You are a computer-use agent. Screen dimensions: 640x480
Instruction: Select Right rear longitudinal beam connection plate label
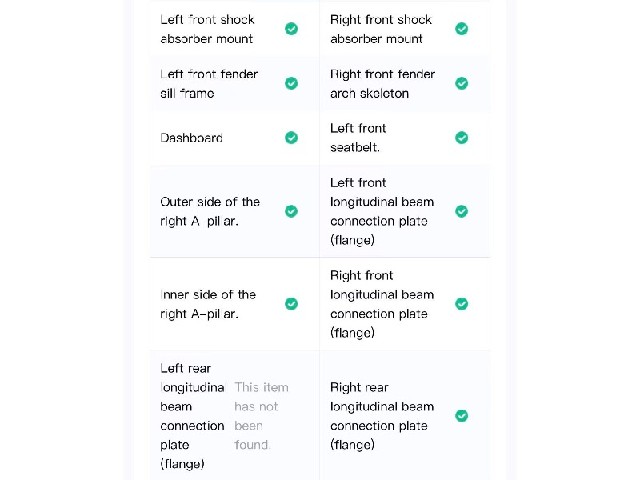tap(382, 416)
